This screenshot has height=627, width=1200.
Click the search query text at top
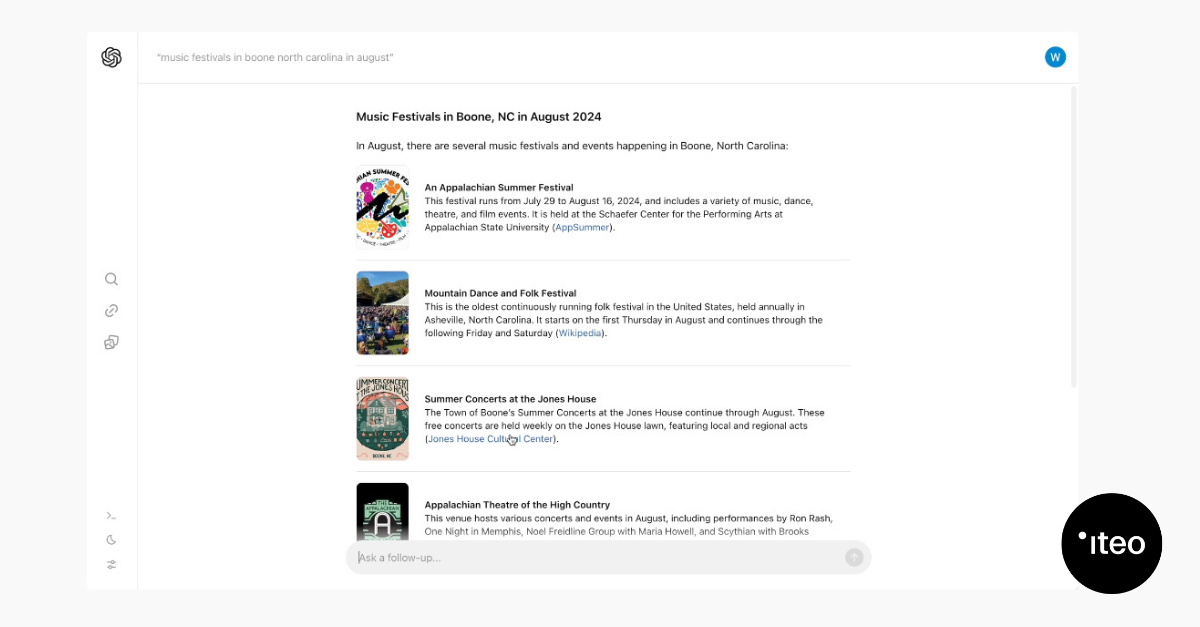coord(275,58)
